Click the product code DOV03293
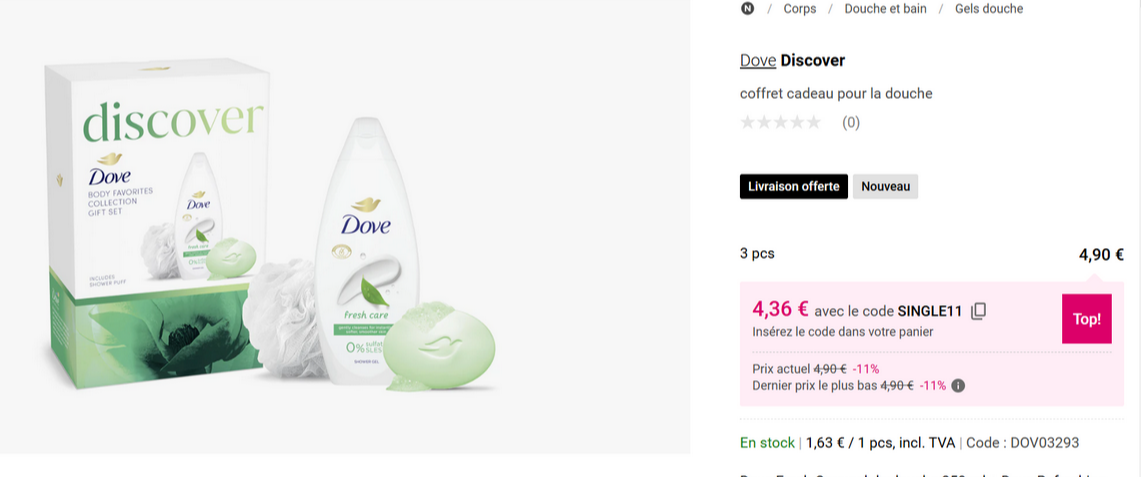 (1044, 443)
